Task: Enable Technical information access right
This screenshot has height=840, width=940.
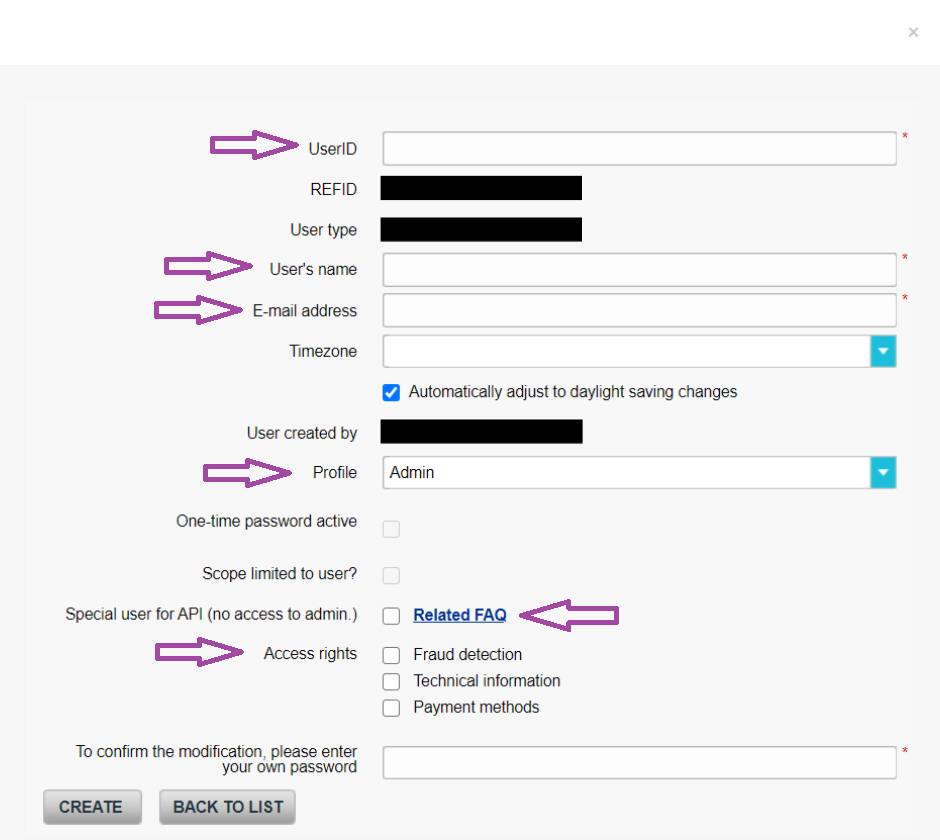Action: coord(391,682)
